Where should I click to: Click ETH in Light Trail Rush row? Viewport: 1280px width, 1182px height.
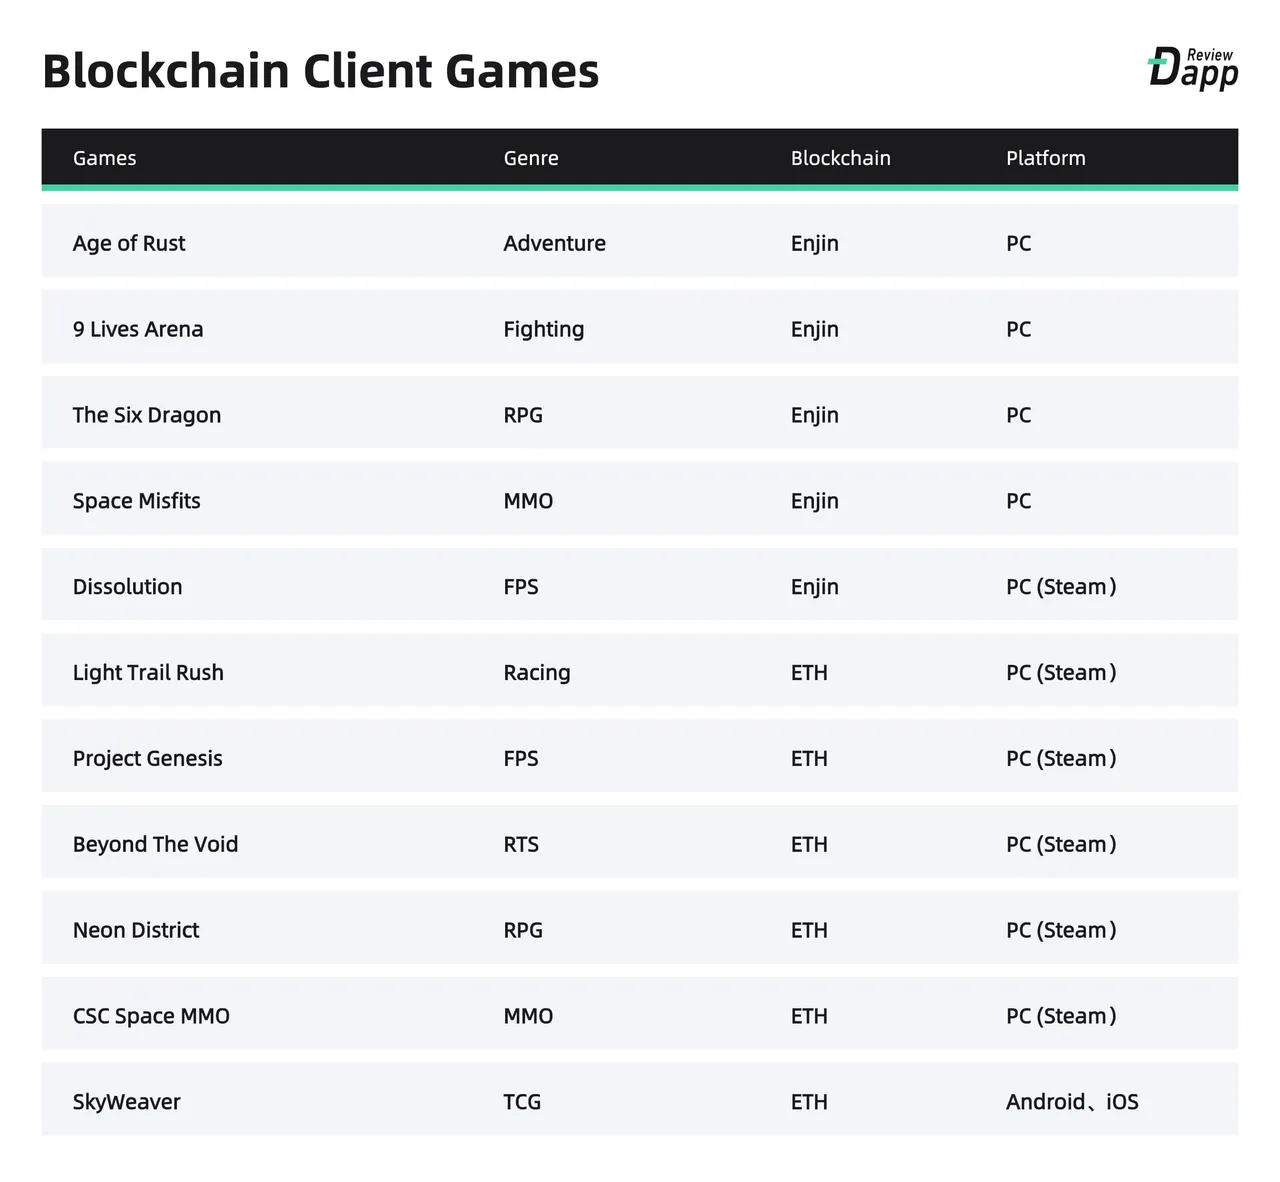coord(809,673)
